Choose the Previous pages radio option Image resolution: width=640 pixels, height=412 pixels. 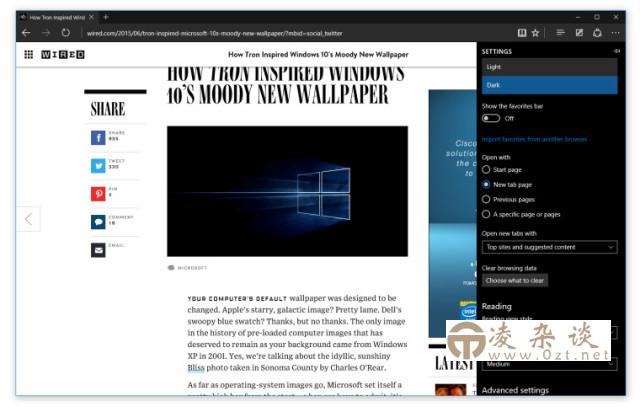[486, 199]
